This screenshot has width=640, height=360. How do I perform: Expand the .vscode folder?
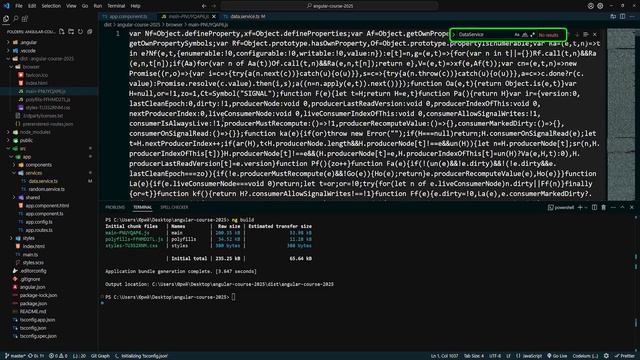28,51
